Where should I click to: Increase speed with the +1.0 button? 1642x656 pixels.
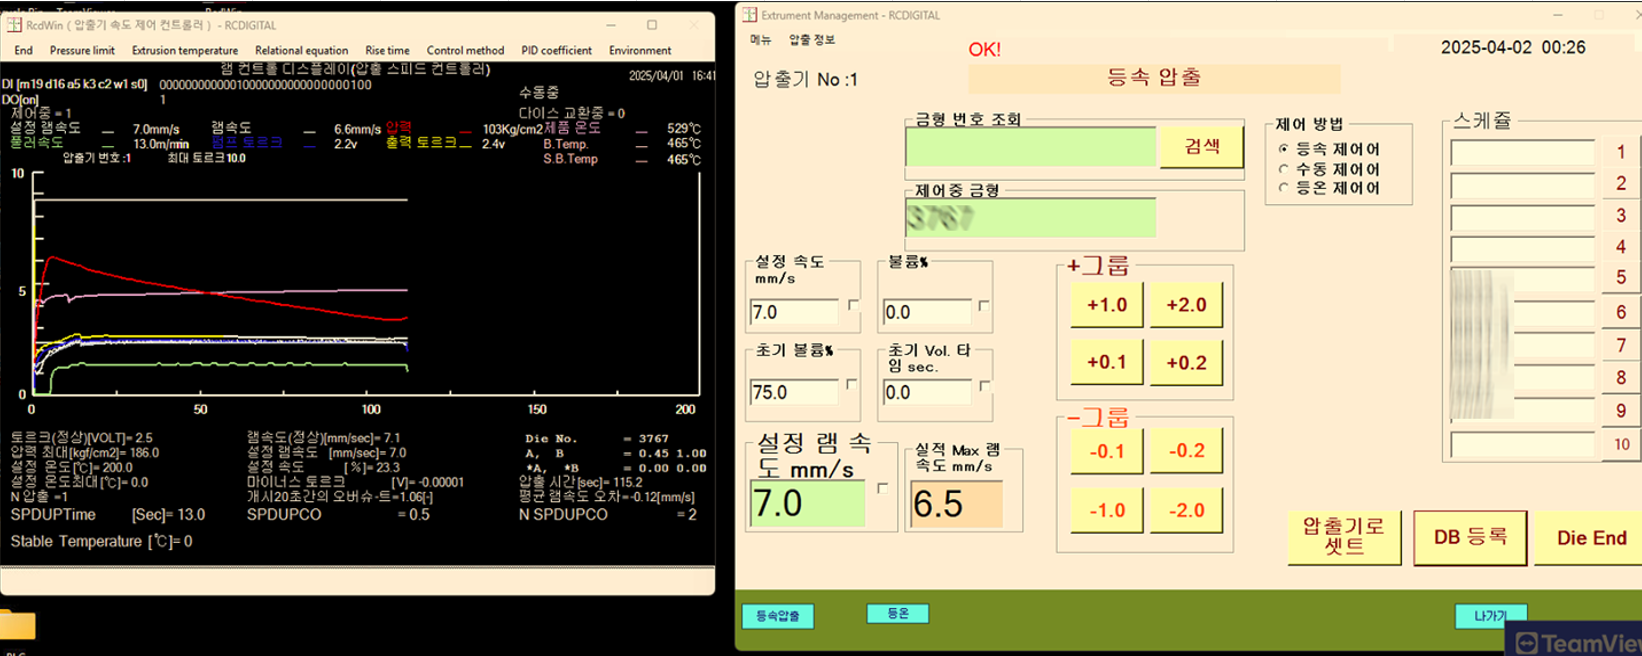coord(1106,305)
